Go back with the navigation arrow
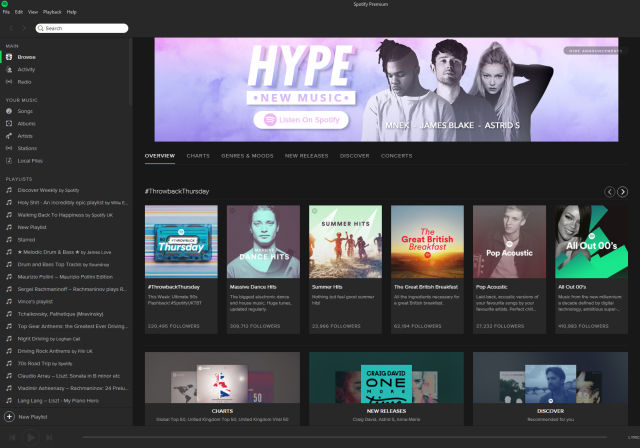The height and width of the screenshot is (448, 640). click(11, 28)
